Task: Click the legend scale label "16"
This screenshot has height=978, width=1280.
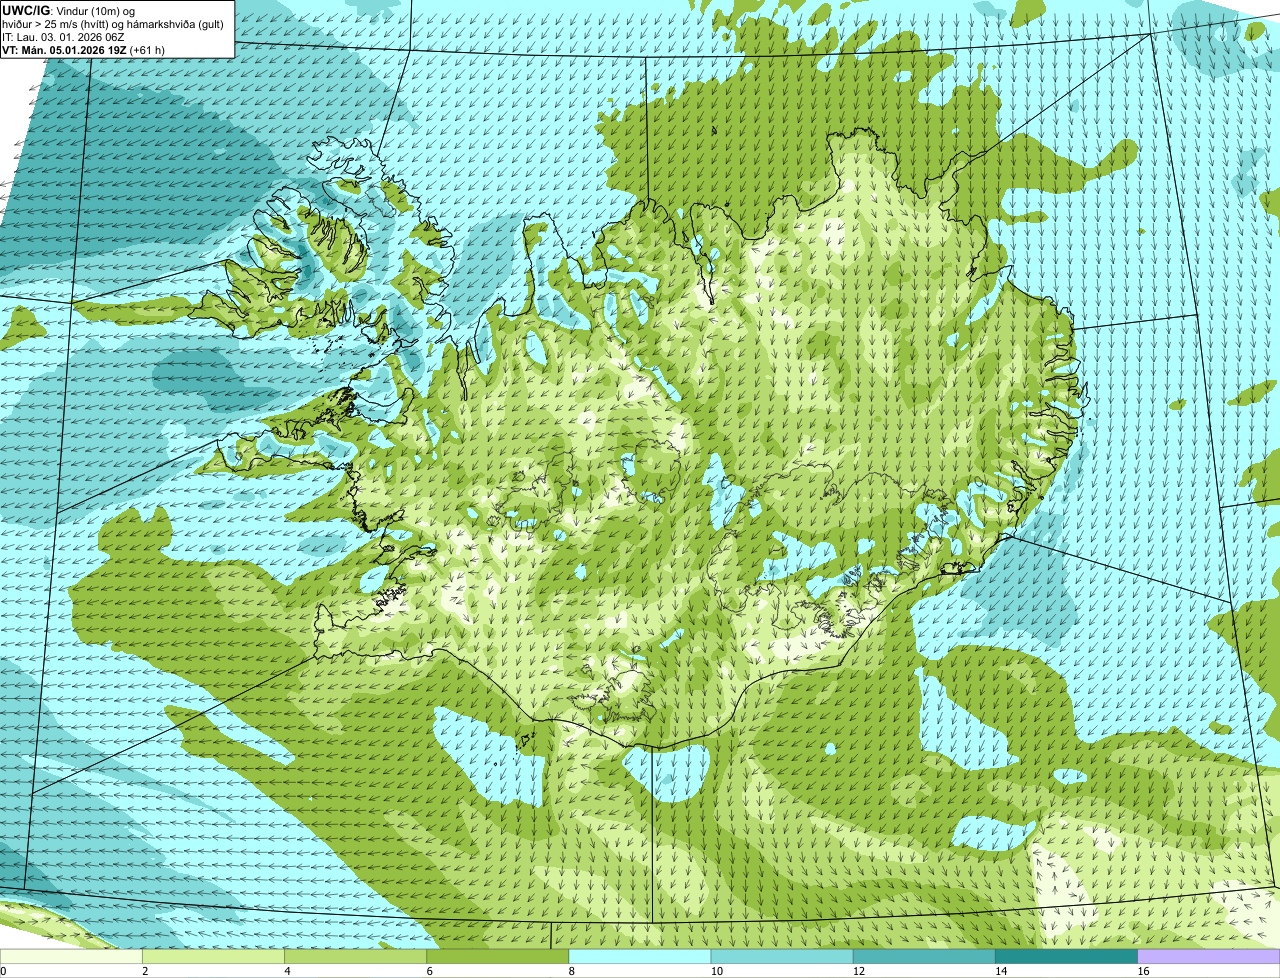Action: [x=1143, y=971]
